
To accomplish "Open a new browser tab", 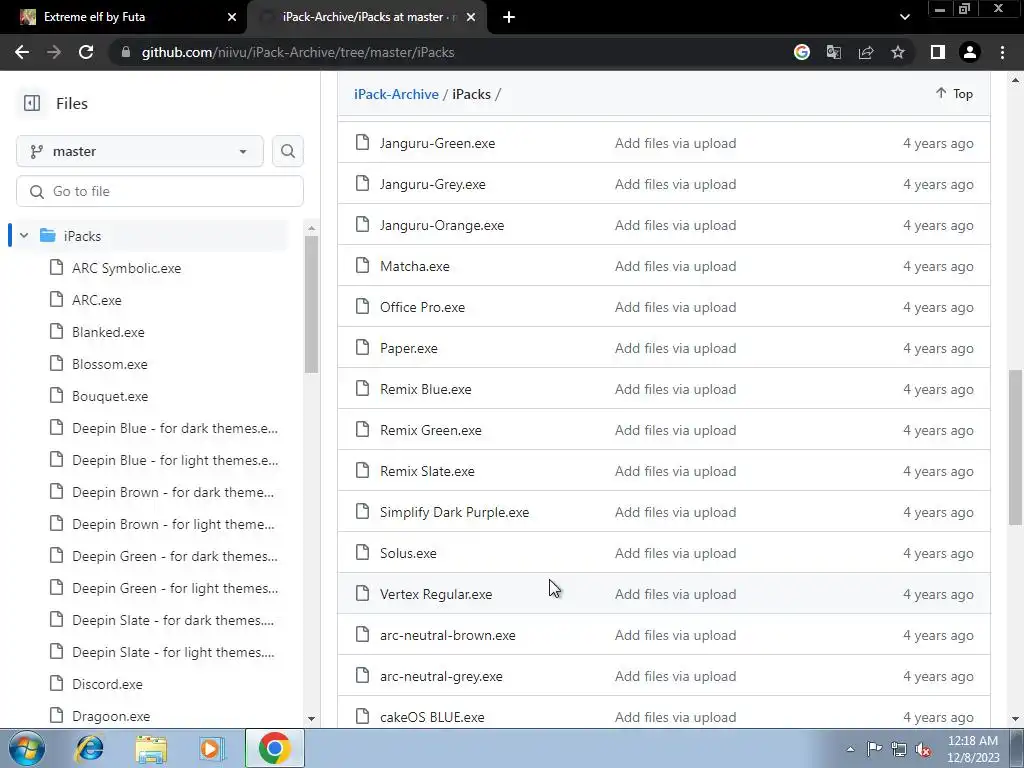I will point(509,18).
